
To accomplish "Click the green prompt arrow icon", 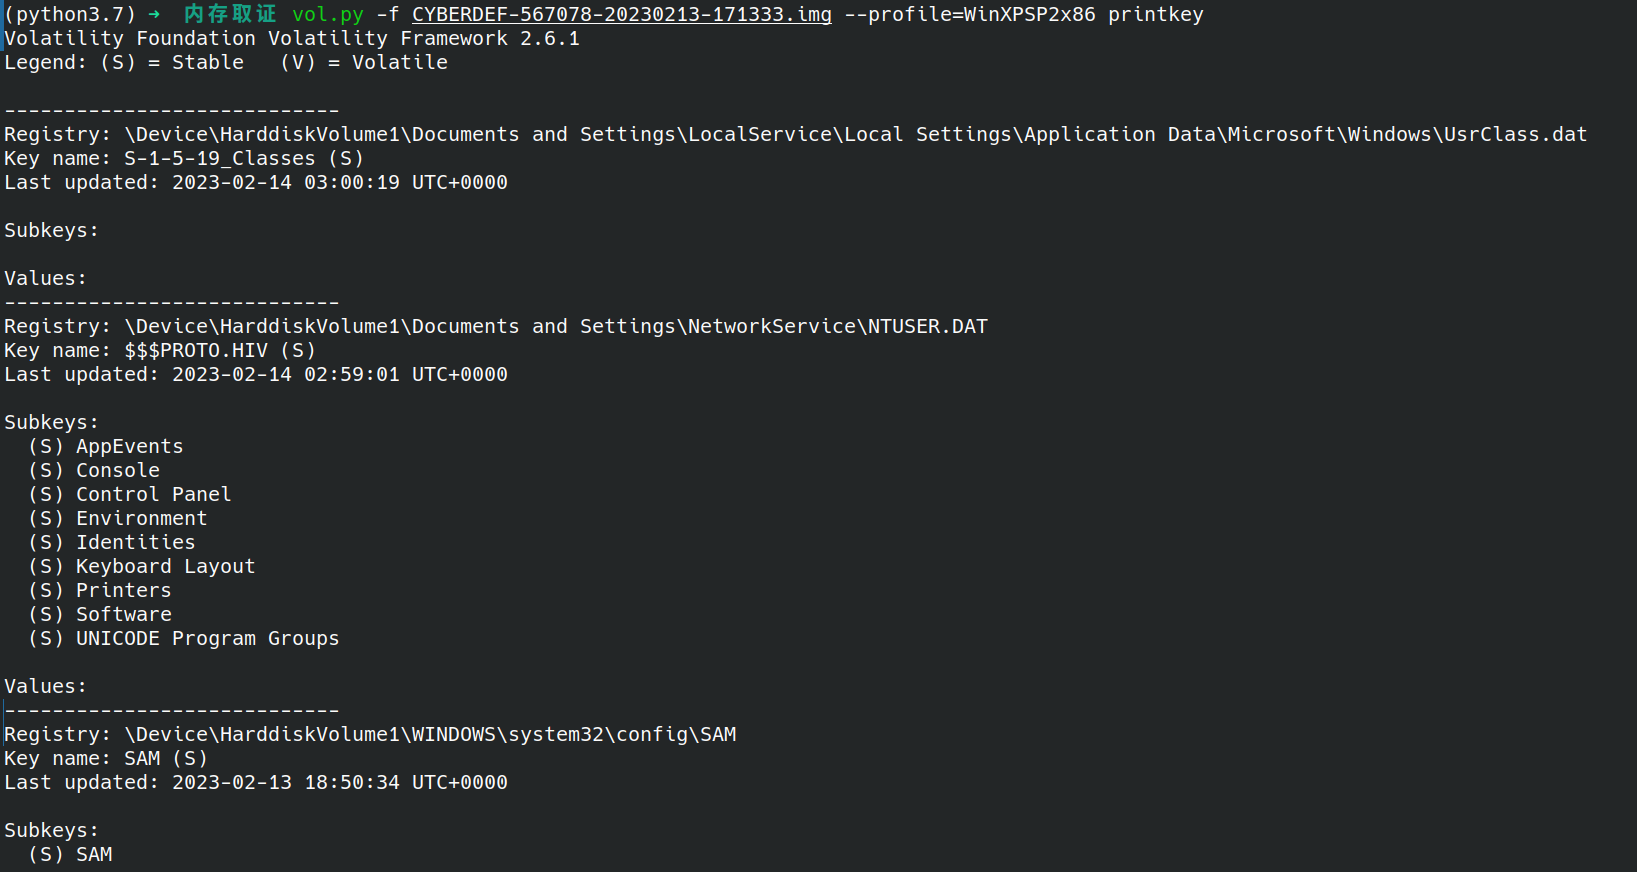I will (x=154, y=14).
